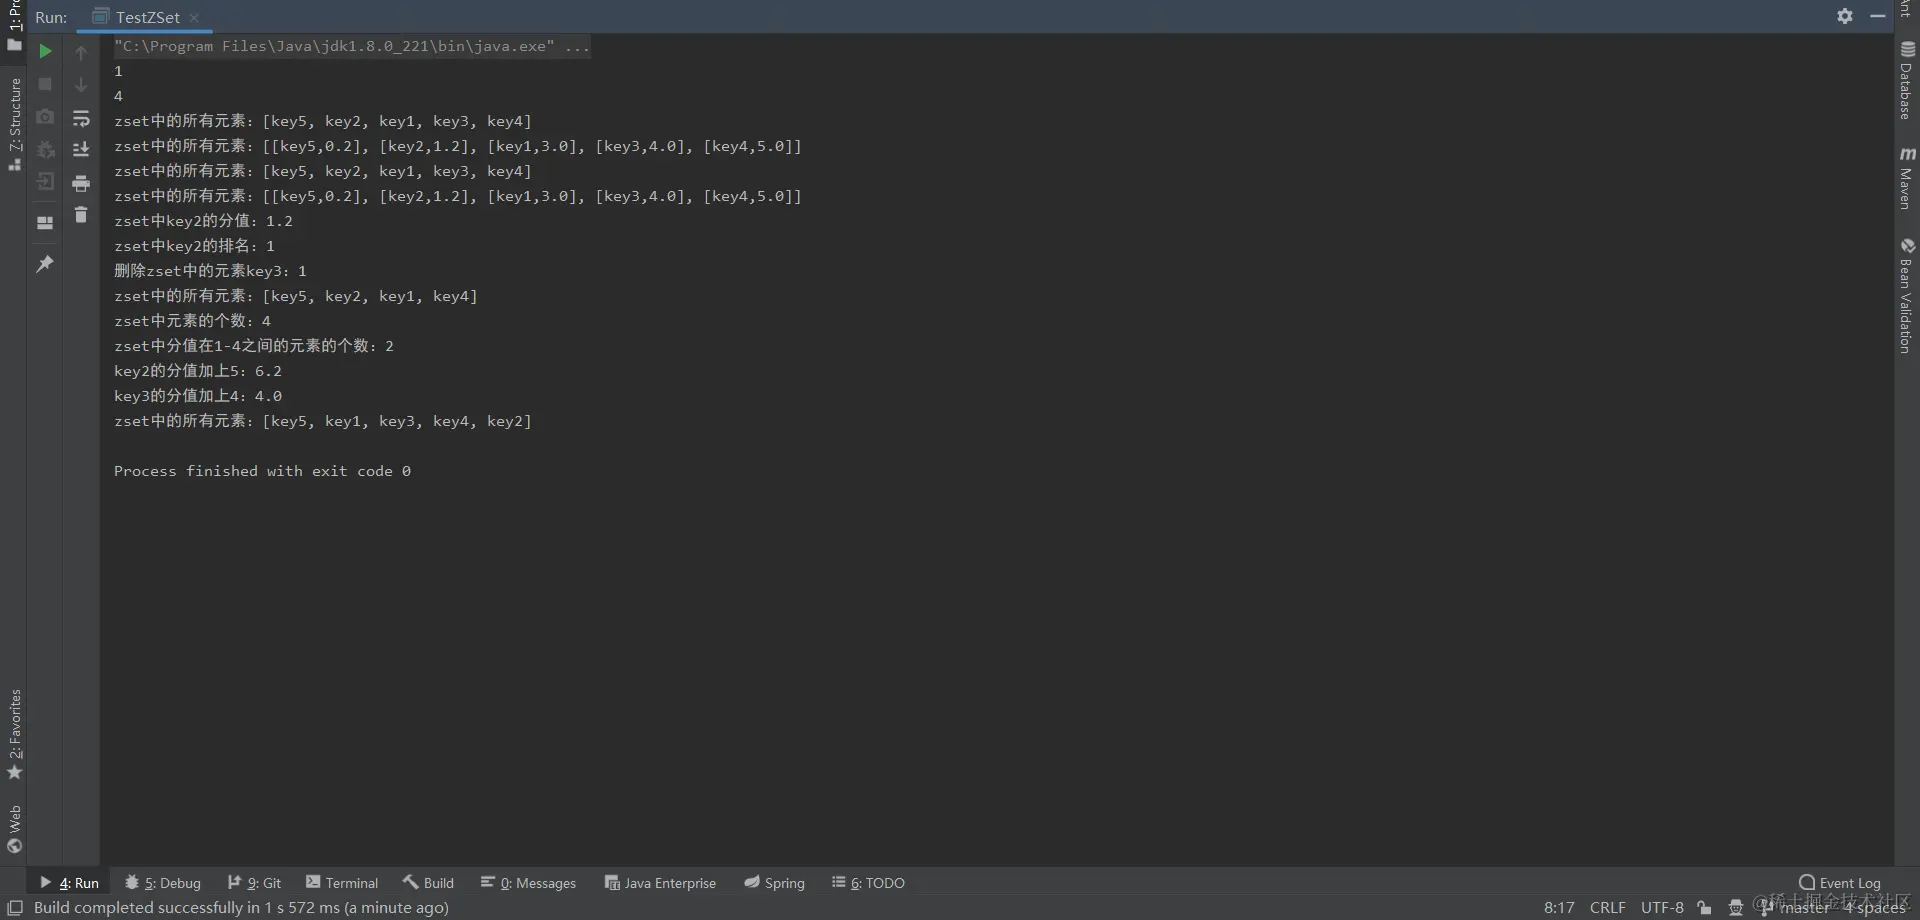The image size is (1920, 920).
Task: Toggle Soft-Wrap in the console toolbar
Action: [81, 119]
